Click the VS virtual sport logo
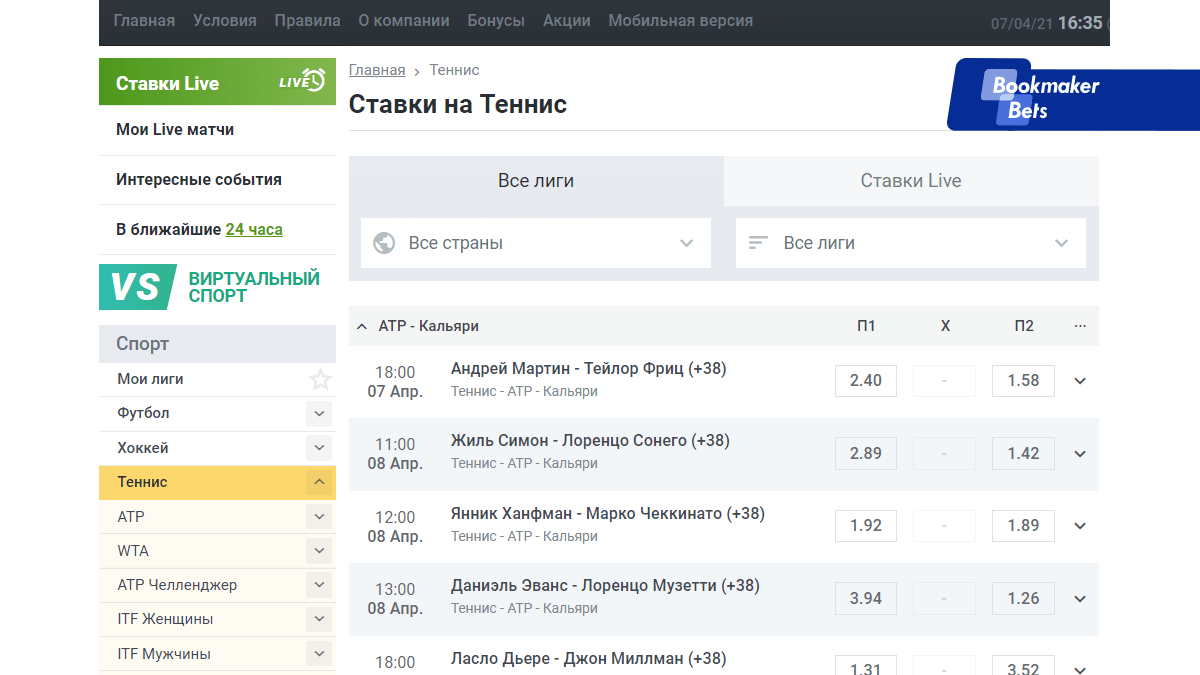The width and height of the screenshot is (1200, 675). coord(137,287)
